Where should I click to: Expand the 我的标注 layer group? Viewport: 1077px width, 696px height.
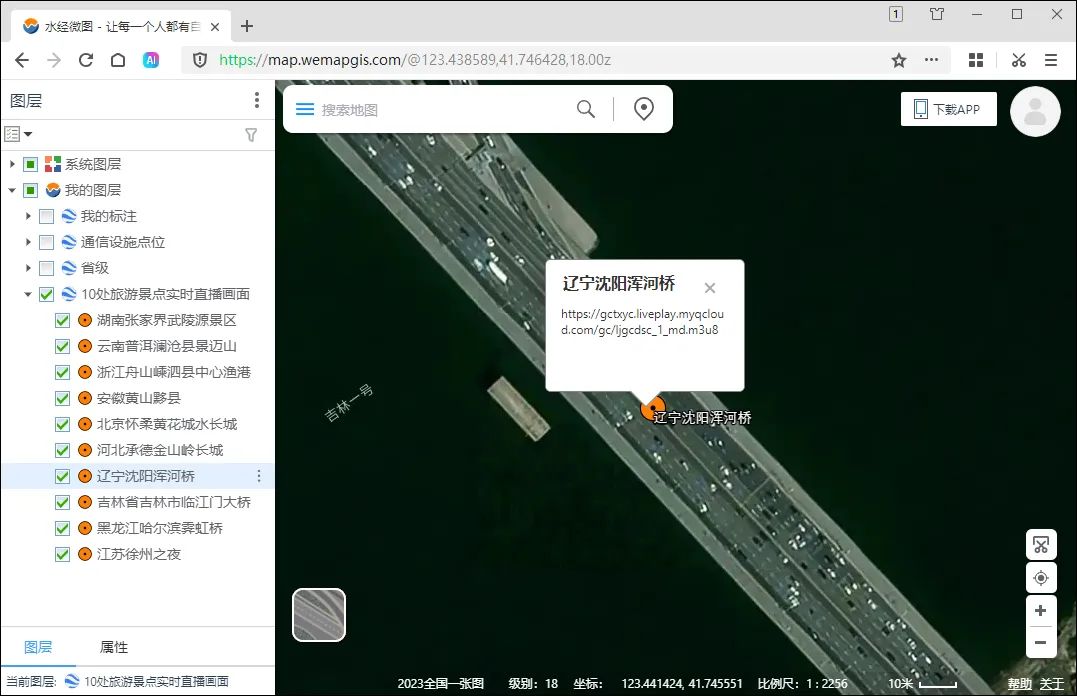(28, 216)
